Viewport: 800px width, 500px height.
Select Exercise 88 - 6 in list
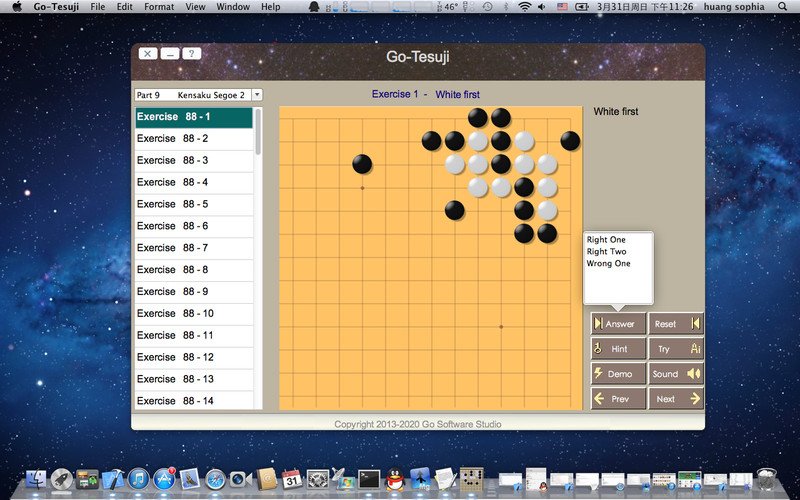pyautogui.click(x=194, y=226)
